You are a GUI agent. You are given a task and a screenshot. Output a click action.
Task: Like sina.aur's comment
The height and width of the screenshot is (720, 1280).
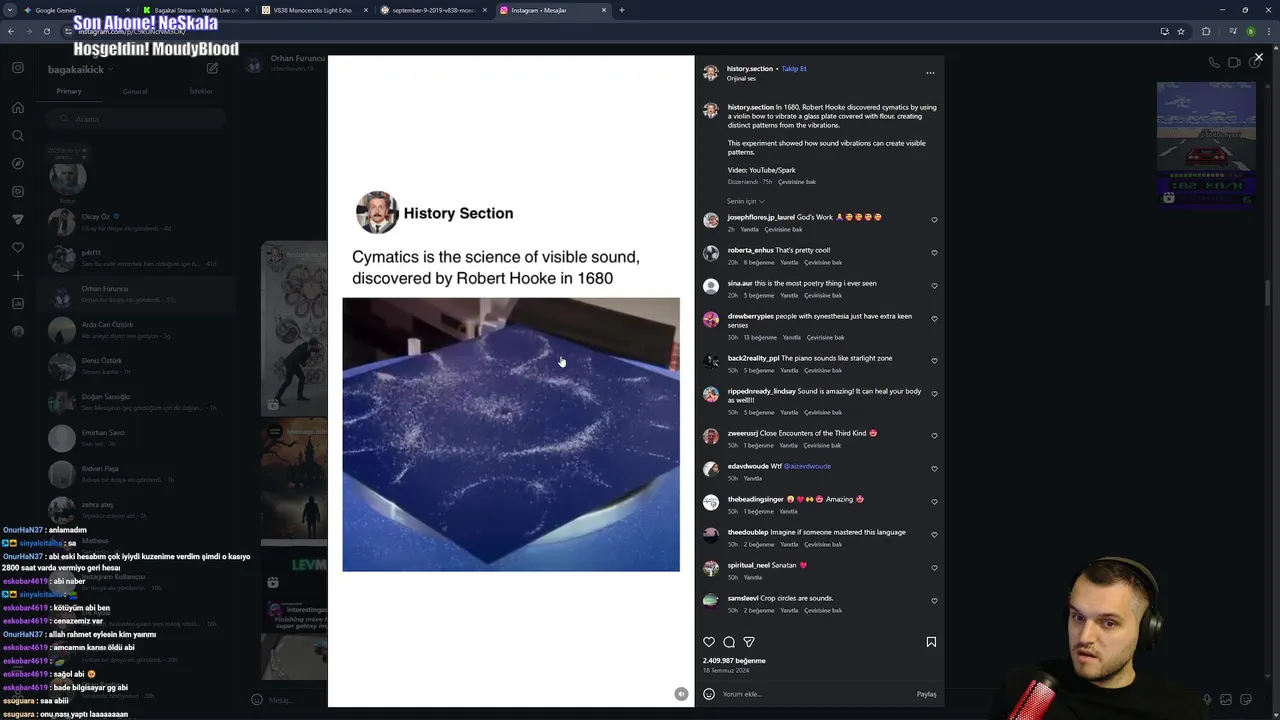pos(934,286)
